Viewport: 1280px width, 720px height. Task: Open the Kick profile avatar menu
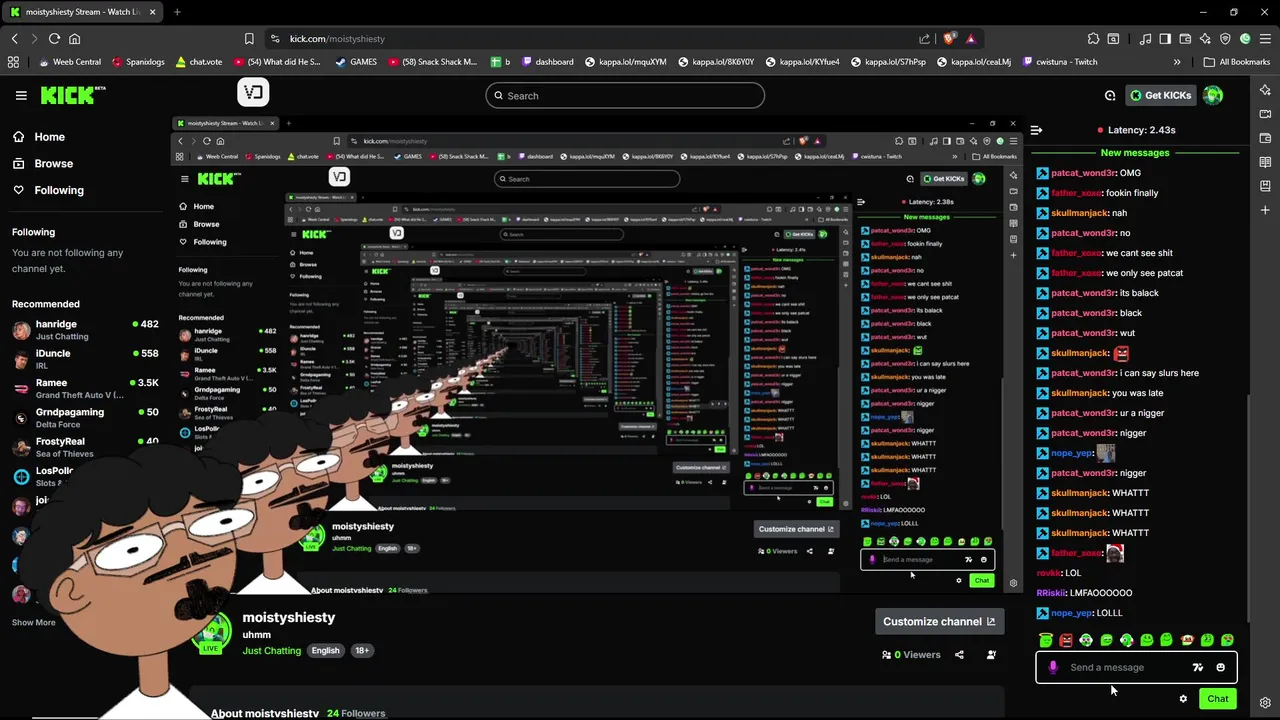[1213, 95]
